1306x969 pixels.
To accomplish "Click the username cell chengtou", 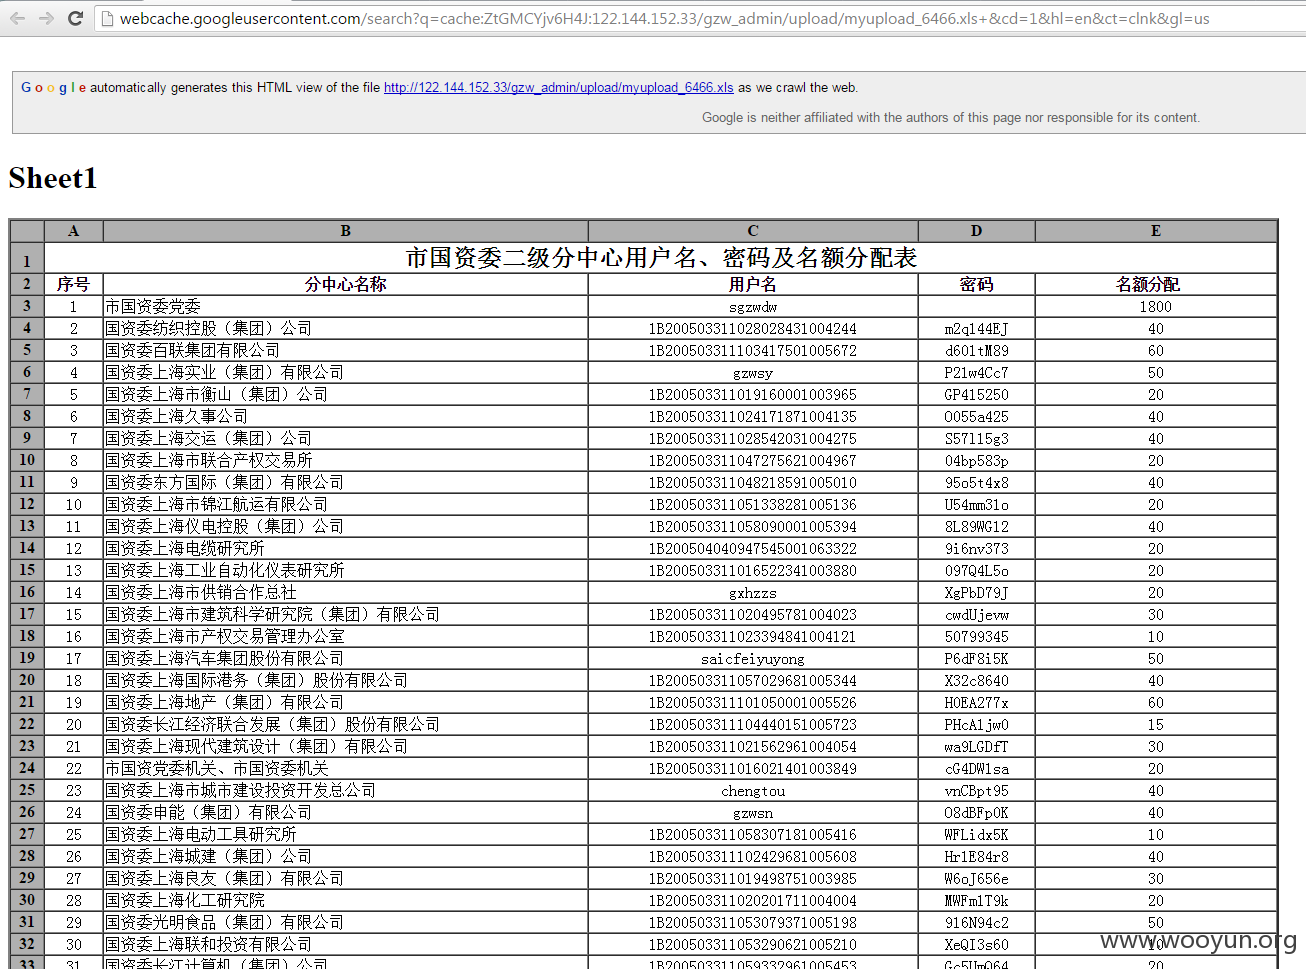I will (x=753, y=790).
